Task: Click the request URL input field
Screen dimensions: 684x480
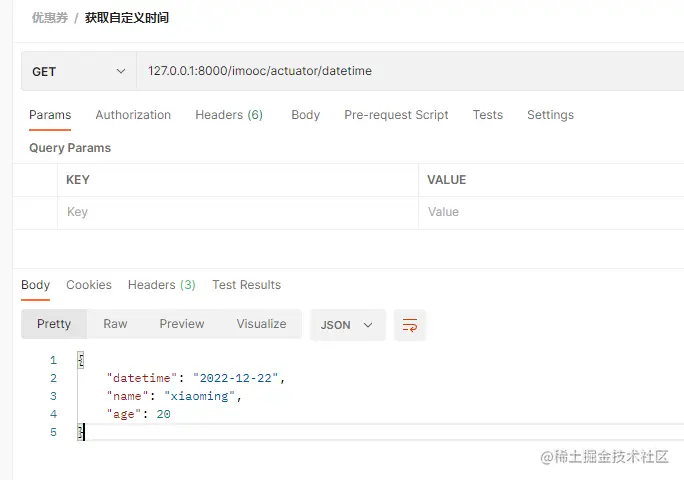Action: point(400,72)
